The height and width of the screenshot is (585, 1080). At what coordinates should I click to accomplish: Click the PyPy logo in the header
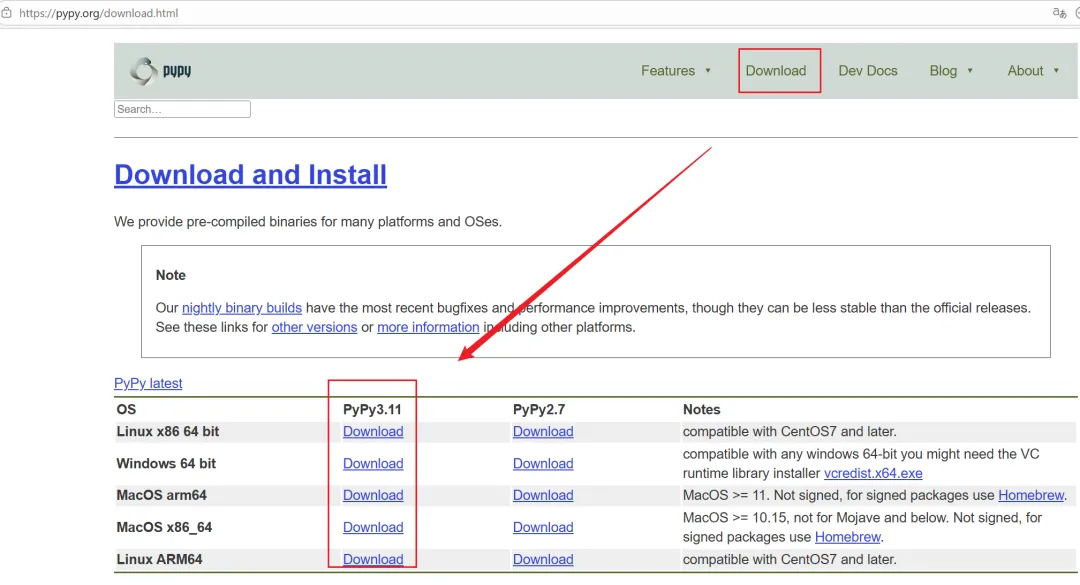coord(160,71)
